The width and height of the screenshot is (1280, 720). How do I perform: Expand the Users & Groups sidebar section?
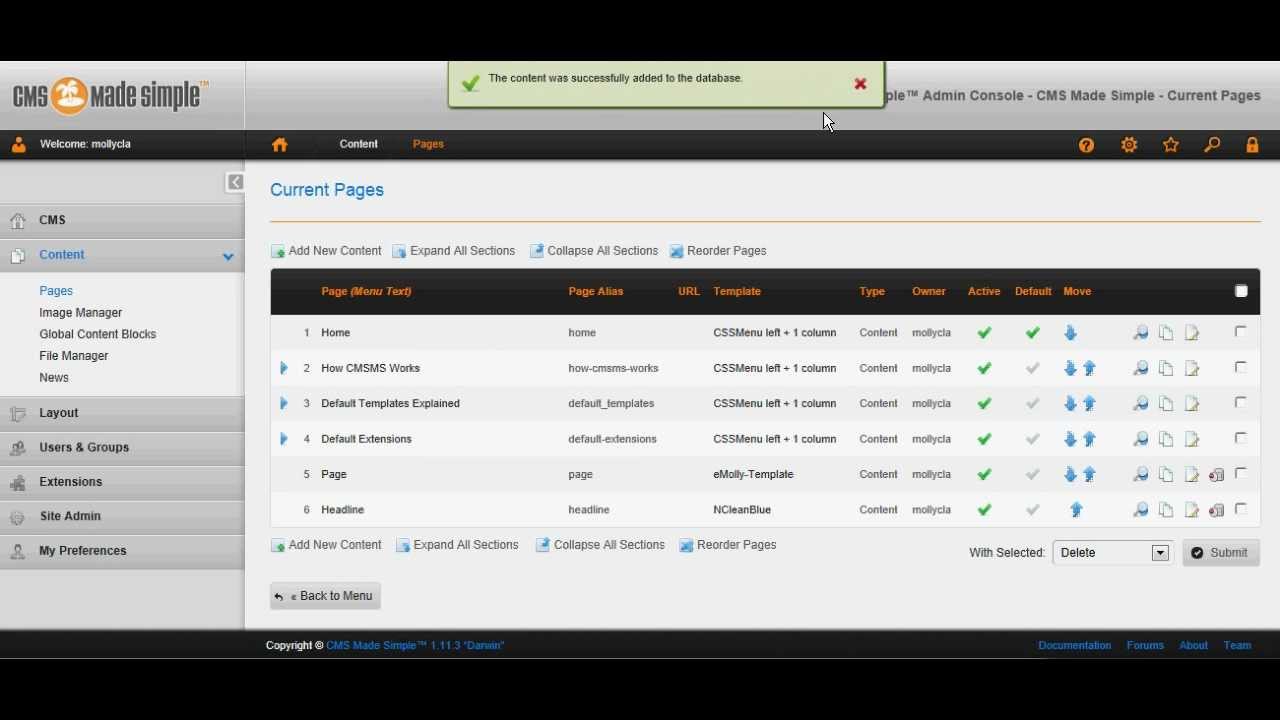click(x=122, y=448)
